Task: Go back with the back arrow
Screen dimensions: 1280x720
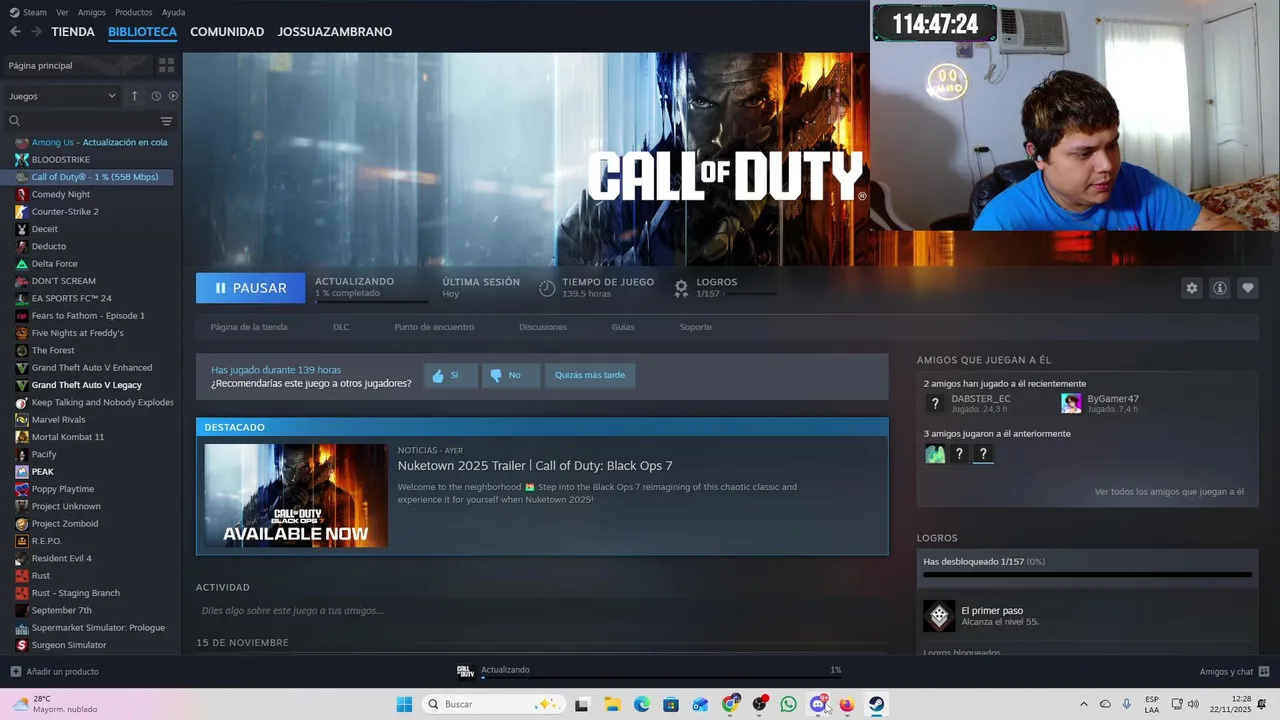Action: click(15, 32)
